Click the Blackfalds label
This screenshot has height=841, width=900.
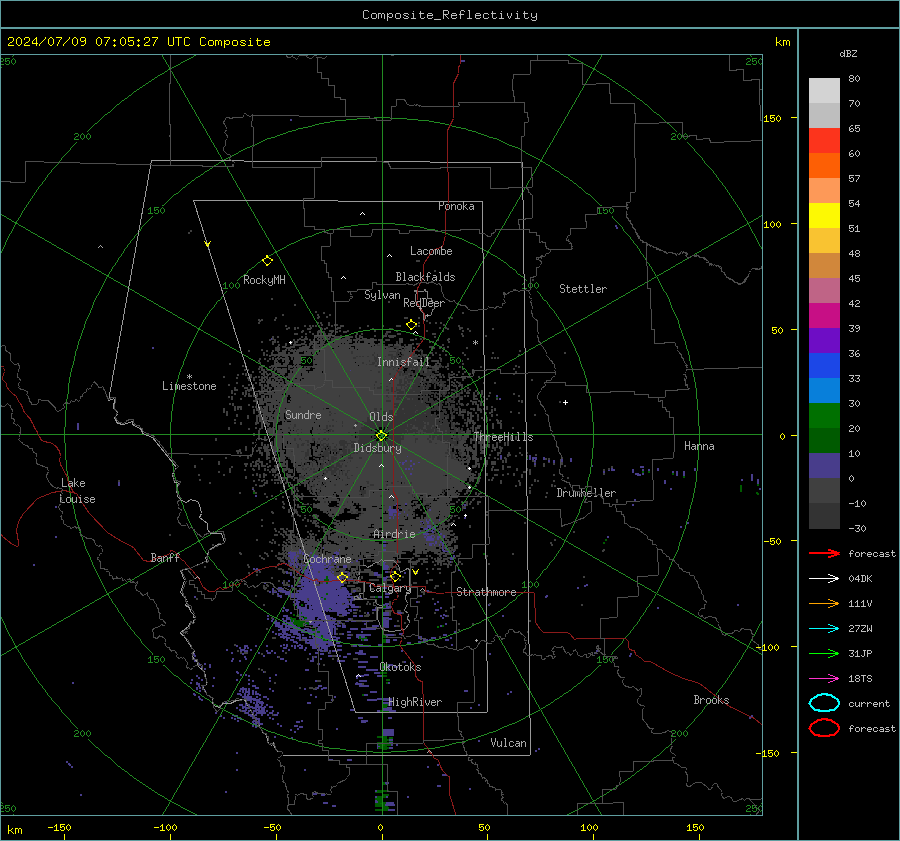(425, 277)
